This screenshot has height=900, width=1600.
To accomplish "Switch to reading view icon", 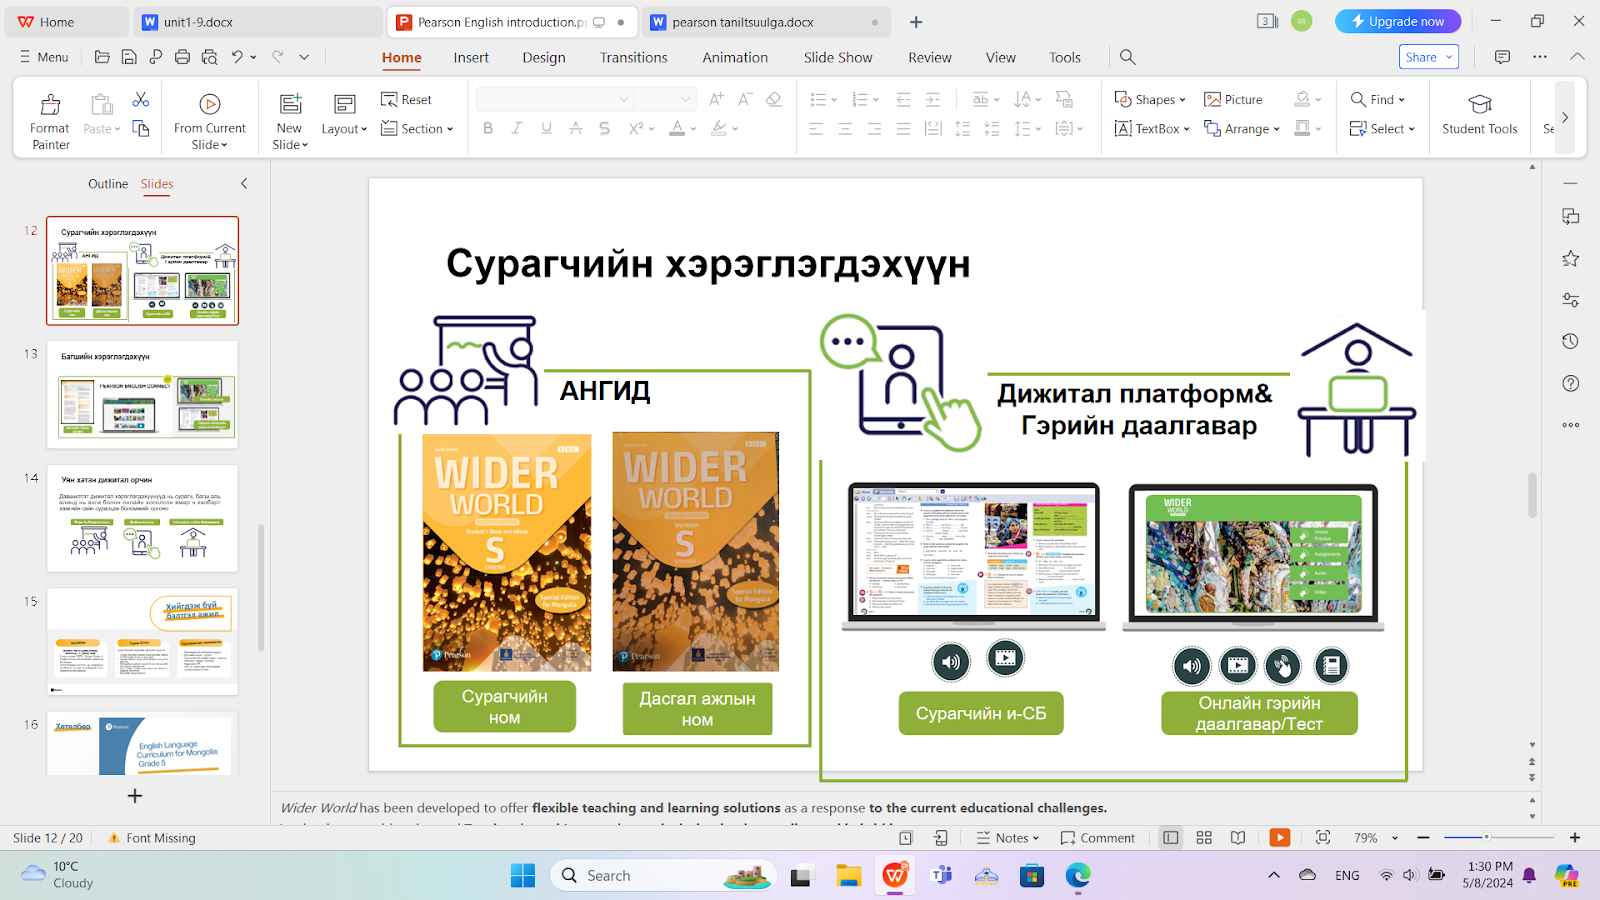I will pyautogui.click(x=1238, y=838).
